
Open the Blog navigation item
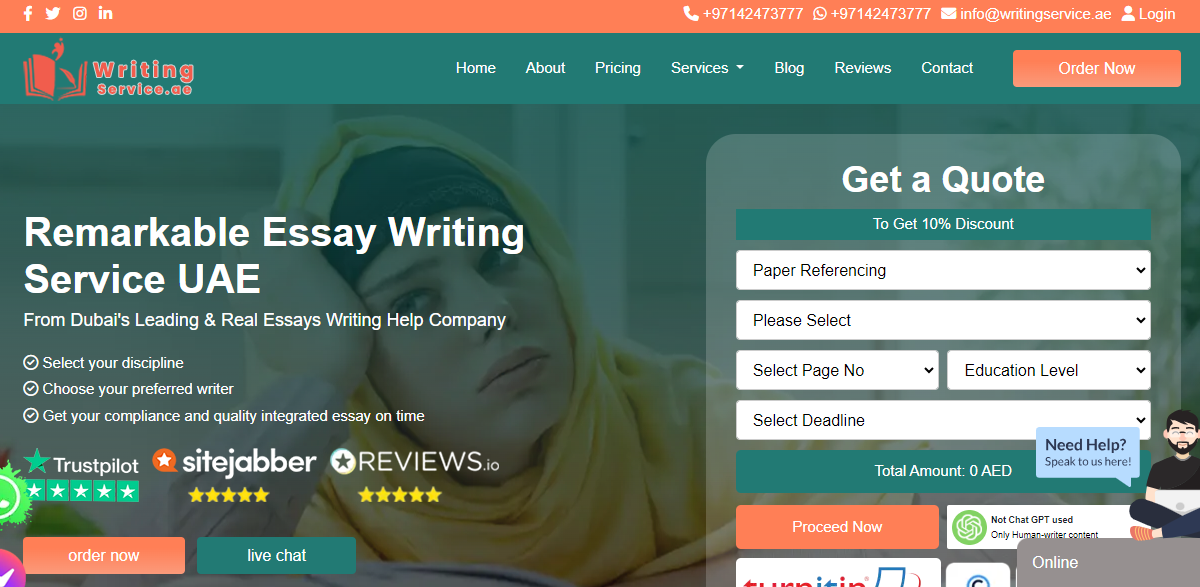coord(789,68)
